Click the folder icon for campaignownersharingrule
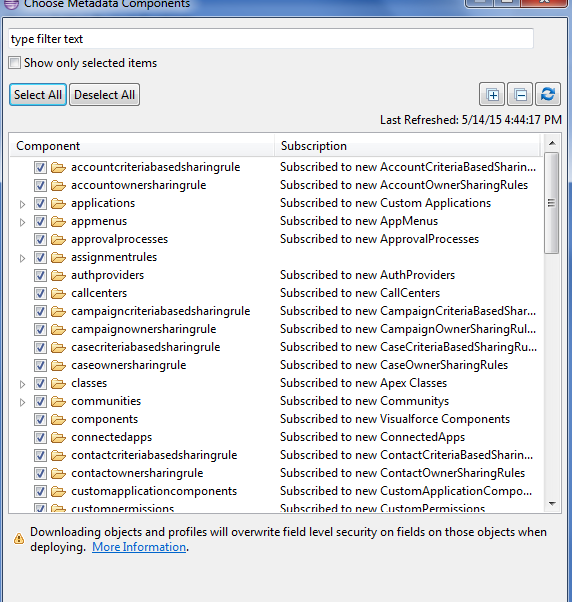This screenshot has height=602, width=572. 58,329
